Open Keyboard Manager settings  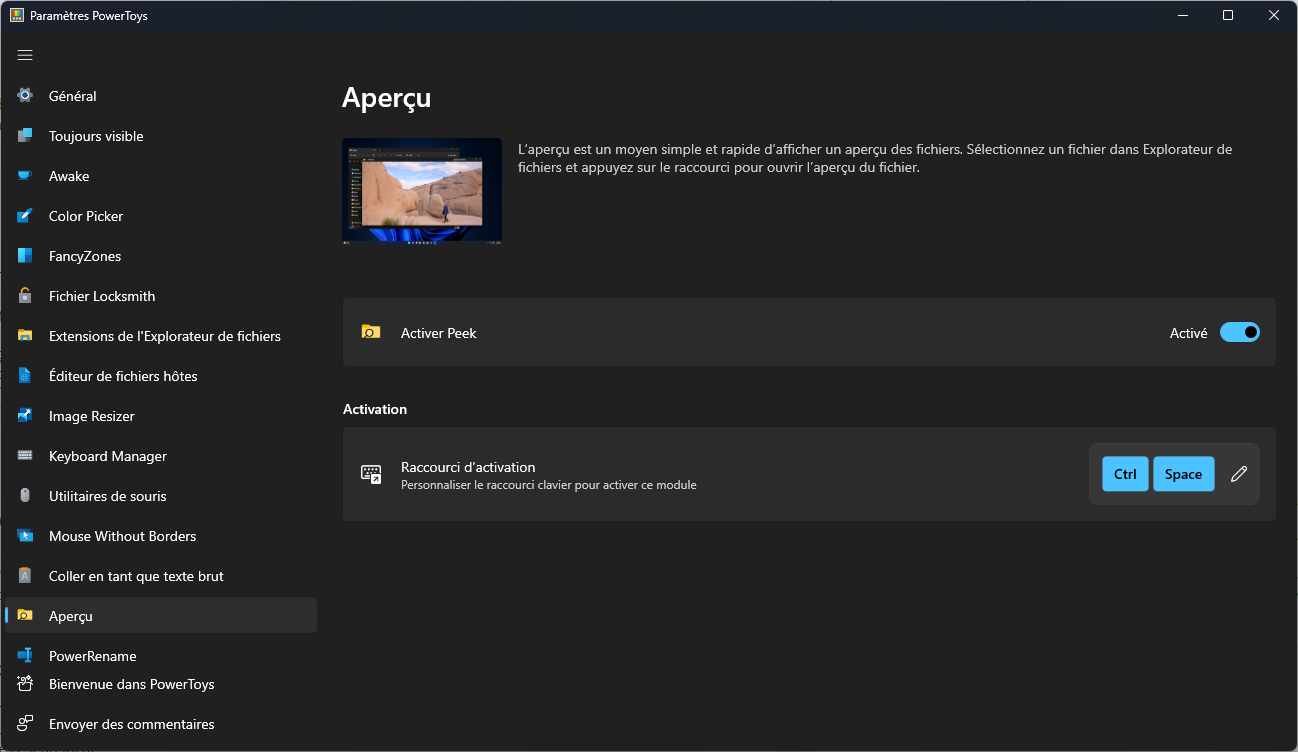[x=161, y=456]
